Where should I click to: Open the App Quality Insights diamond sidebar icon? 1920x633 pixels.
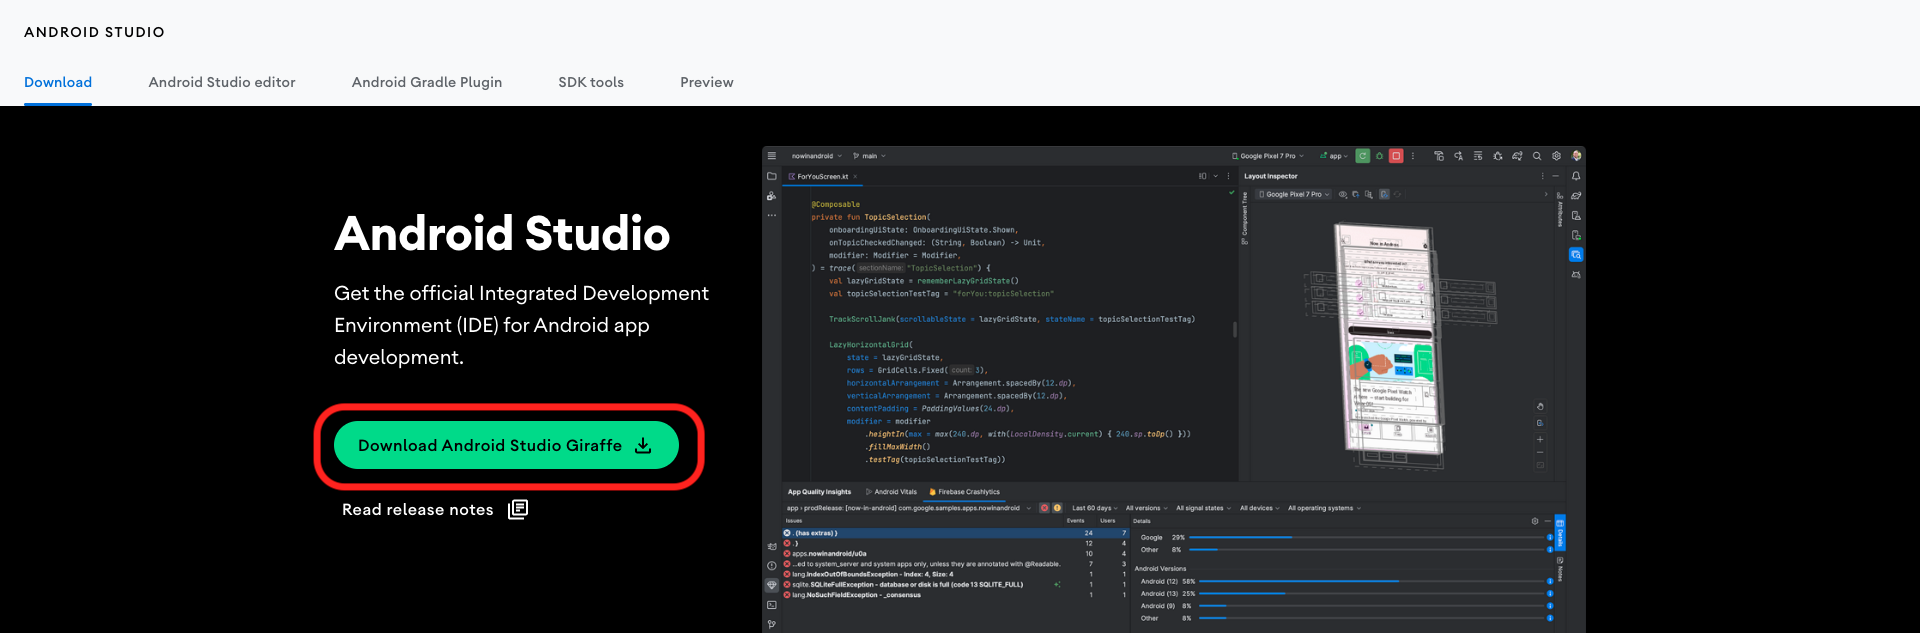(772, 585)
